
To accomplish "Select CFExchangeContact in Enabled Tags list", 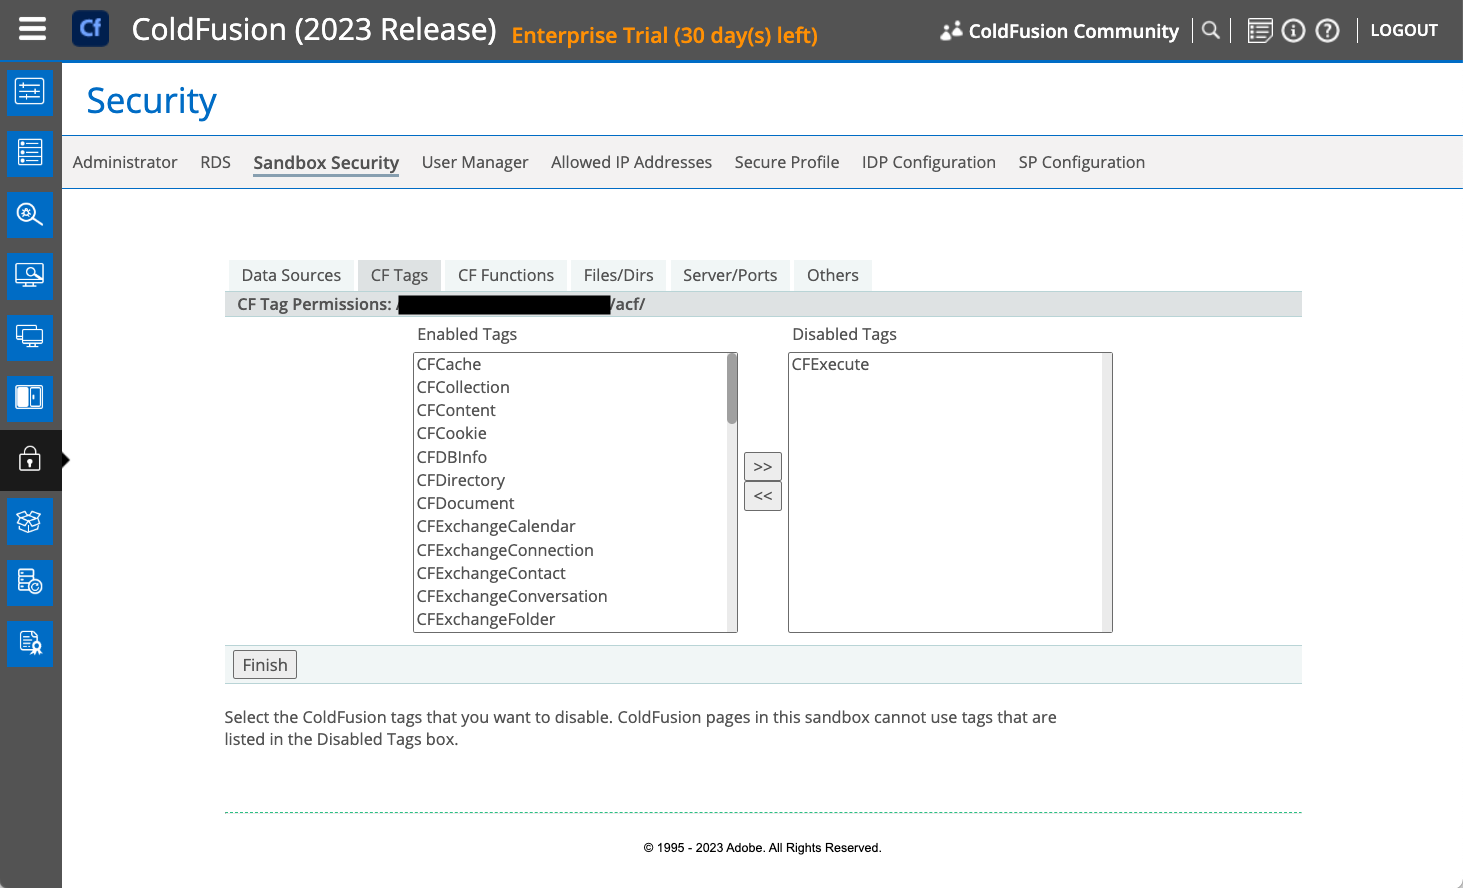I will tap(570, 573).
